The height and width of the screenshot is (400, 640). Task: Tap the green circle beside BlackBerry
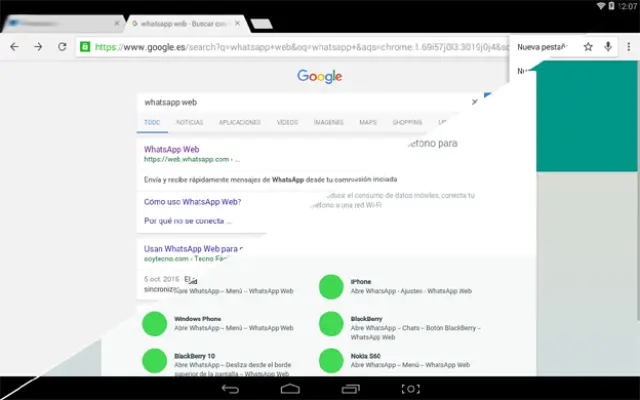pos(332,323)
